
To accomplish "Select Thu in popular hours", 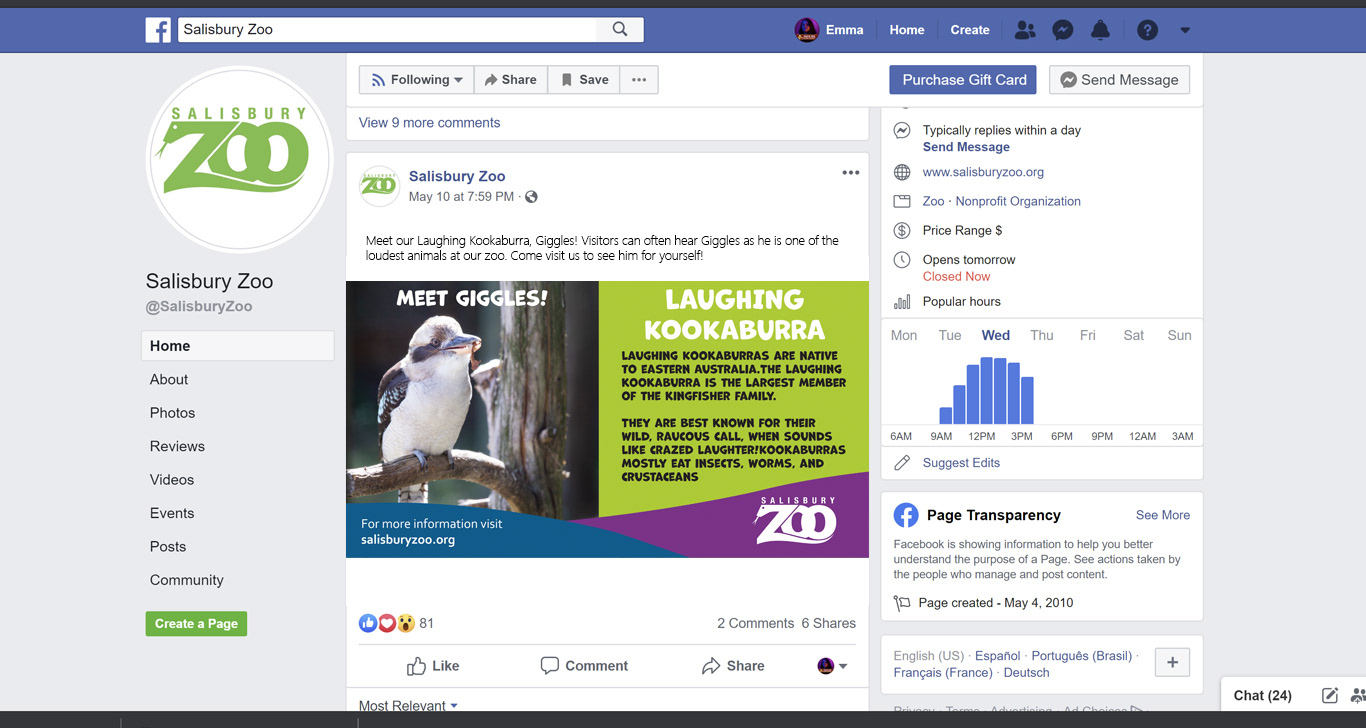I will pyautogui.click(x=1042, y=335).
